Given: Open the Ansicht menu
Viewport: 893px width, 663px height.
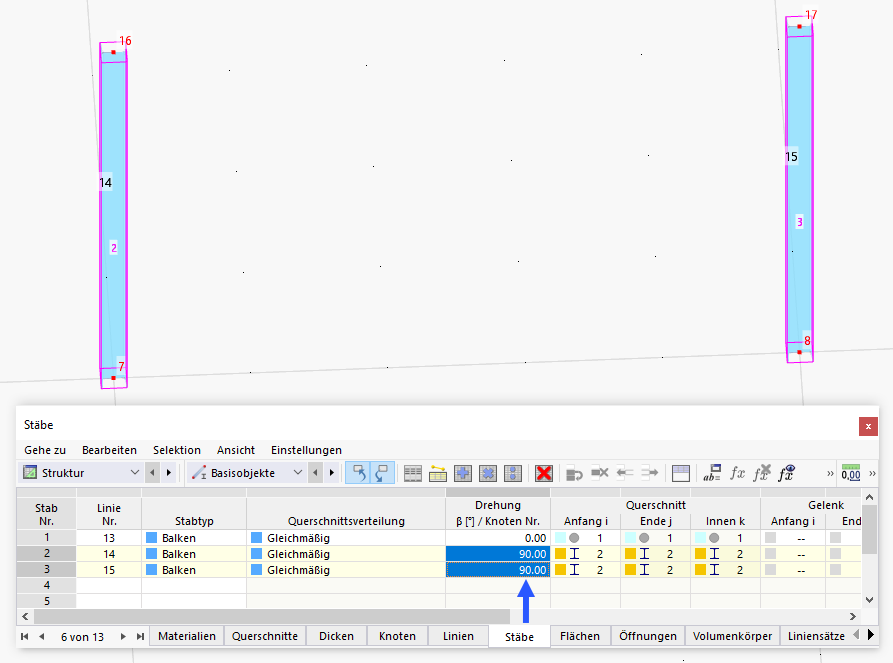Looking at the screenshot, I should coord(236,450).
